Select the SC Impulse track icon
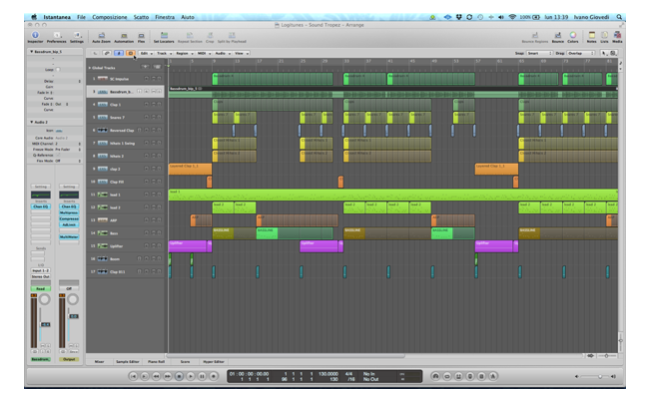 103,78
